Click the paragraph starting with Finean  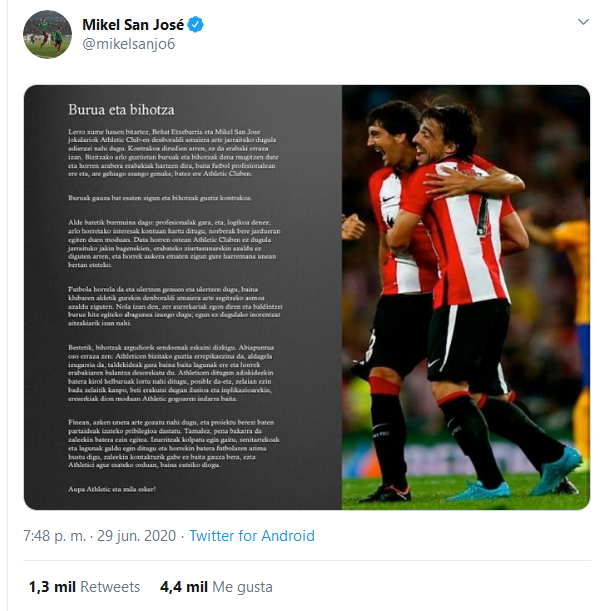tap(173, 443)
